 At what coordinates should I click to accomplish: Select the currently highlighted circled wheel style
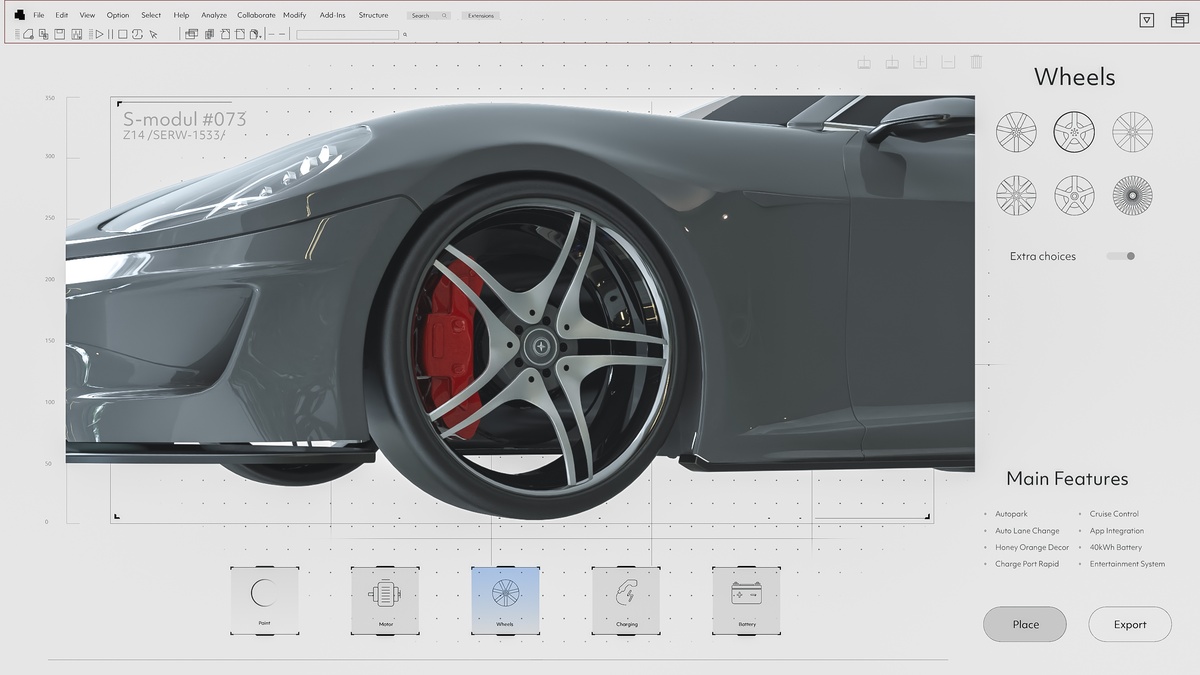tap(1073, 131)
